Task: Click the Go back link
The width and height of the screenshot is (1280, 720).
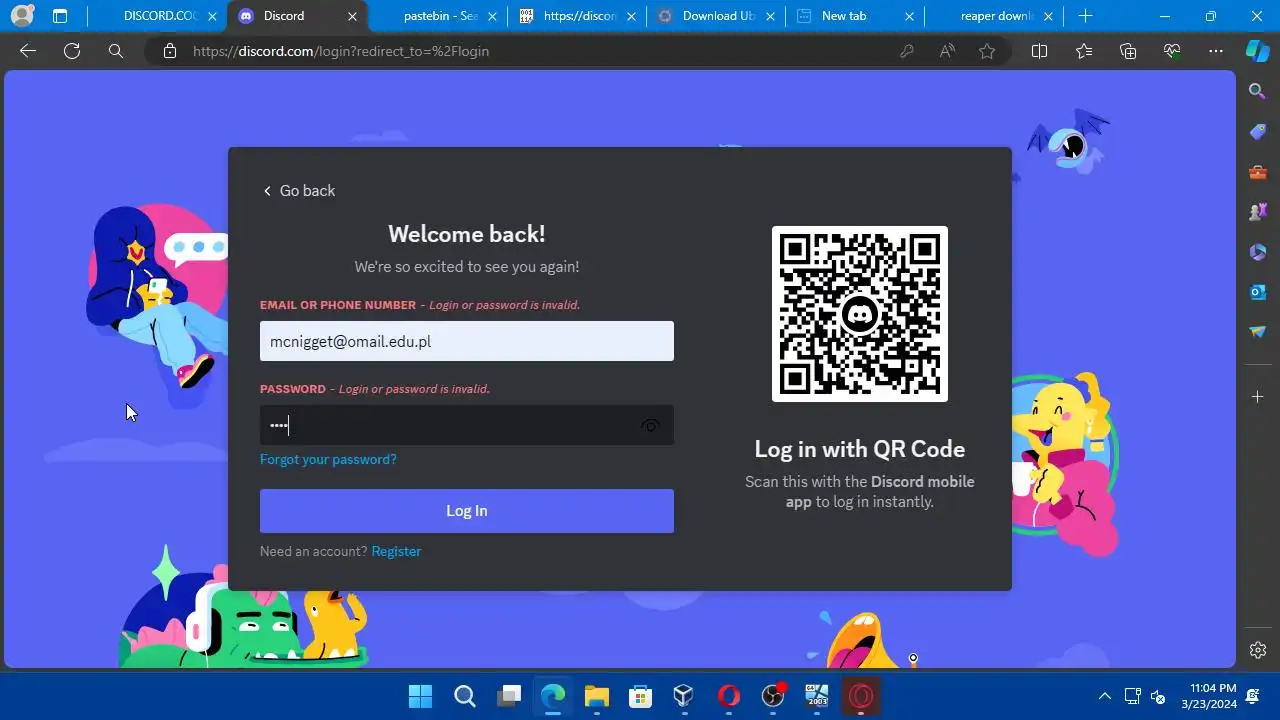Action: (299, 191)
